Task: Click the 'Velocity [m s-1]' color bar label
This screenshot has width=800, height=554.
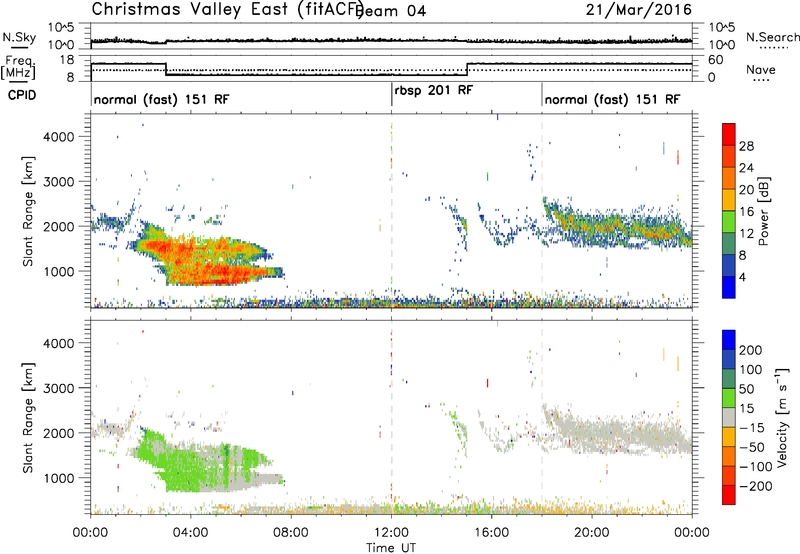Action: 782,417
